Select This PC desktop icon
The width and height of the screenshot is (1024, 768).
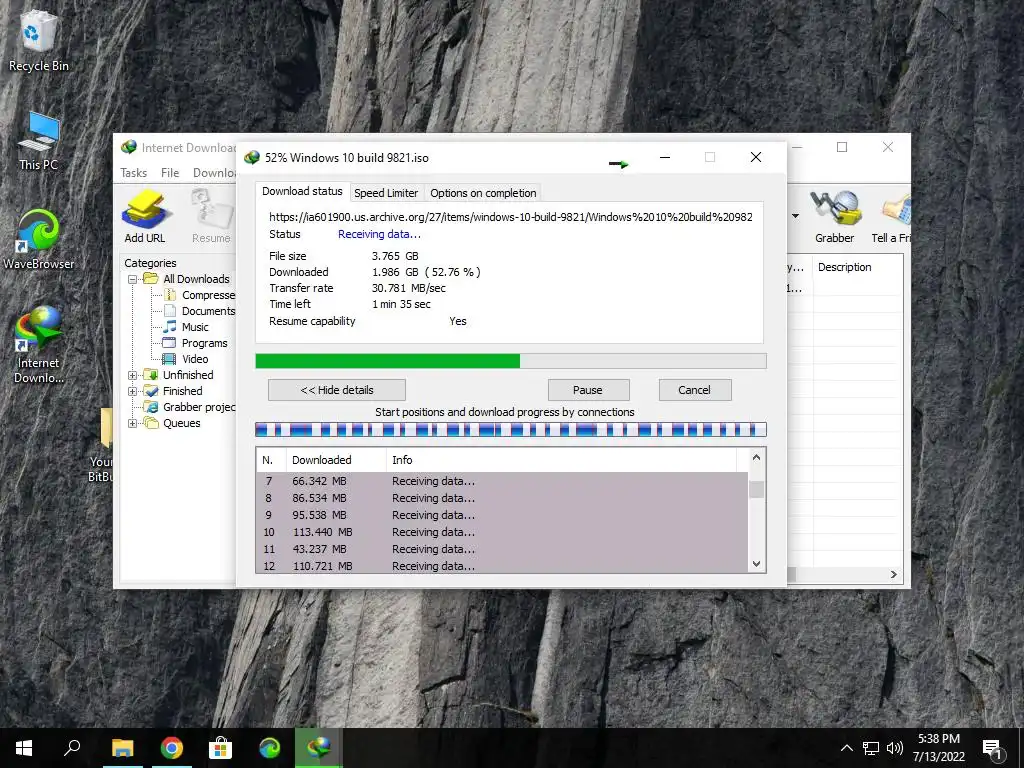[x=39, y=141]
